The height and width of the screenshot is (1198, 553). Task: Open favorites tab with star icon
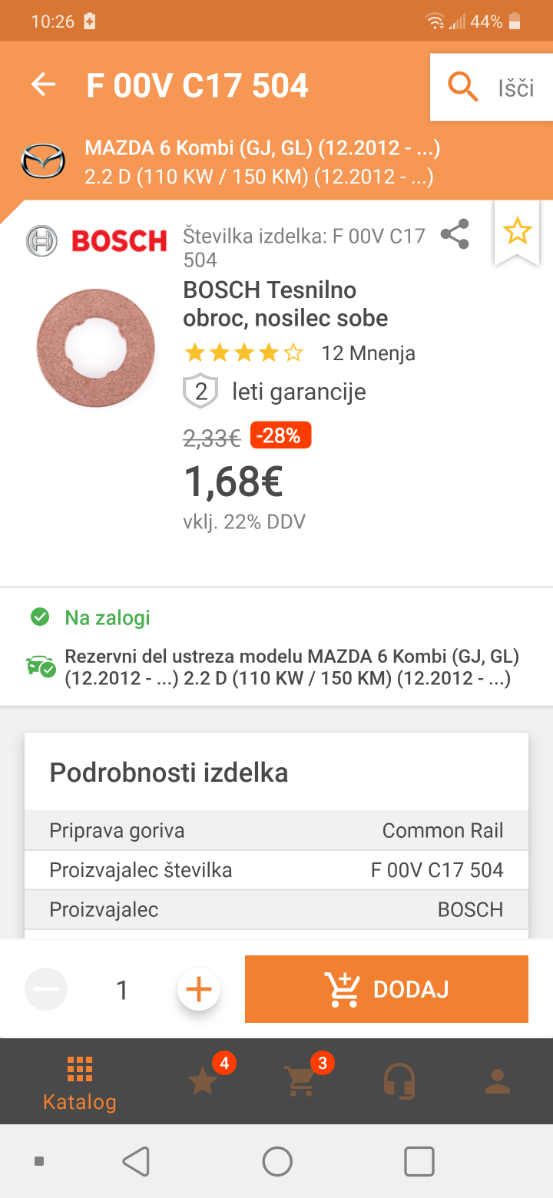coord(204,1081)
